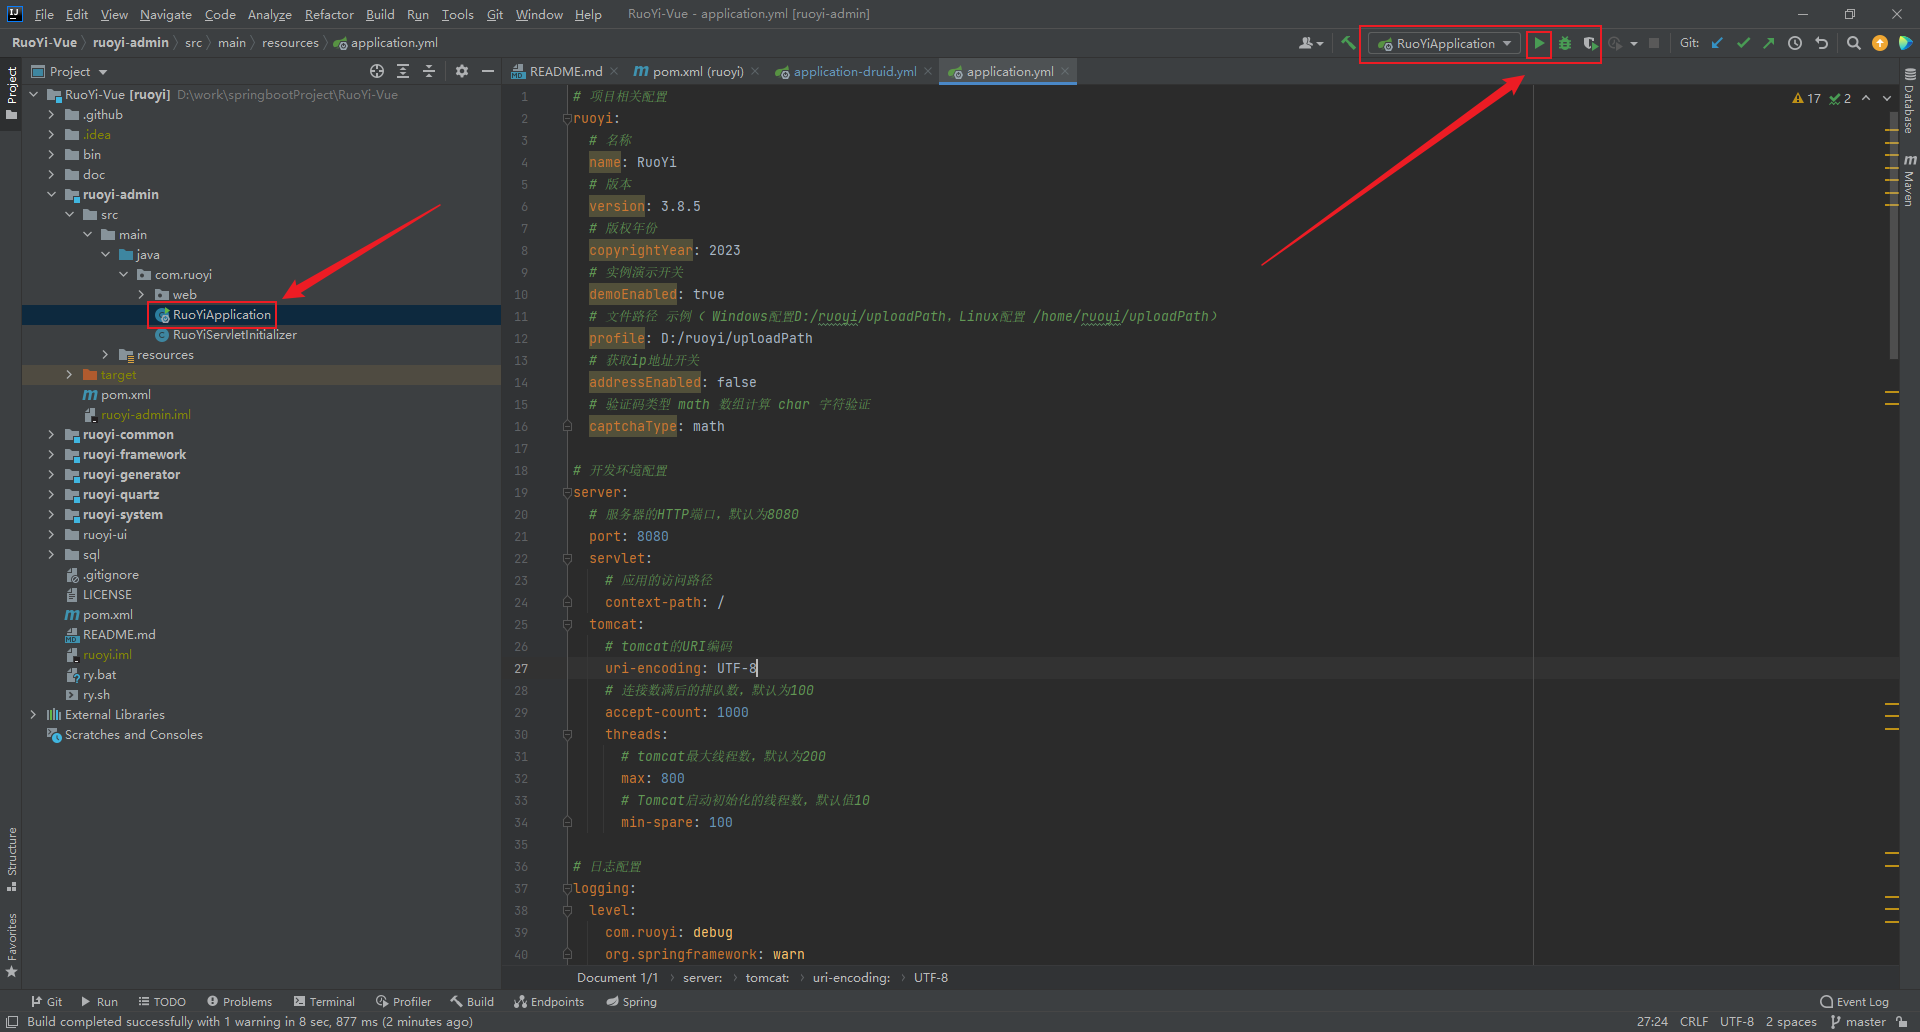Viewport: 1920px width, 1032px height.
Task: Open the Refactor menu
Action: [329, 14]
